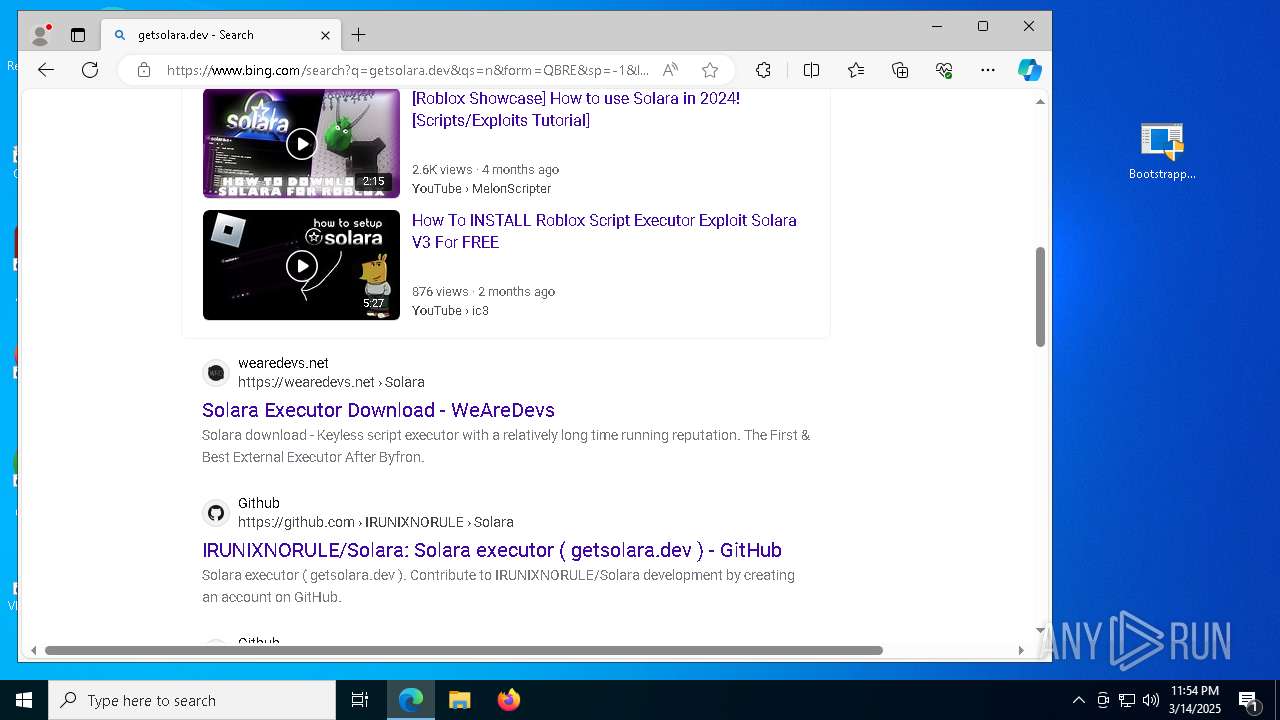Open taskbar clock showing 11:54 PM
Viewport: 1280px width, 720px height.
coord(1195,700)
